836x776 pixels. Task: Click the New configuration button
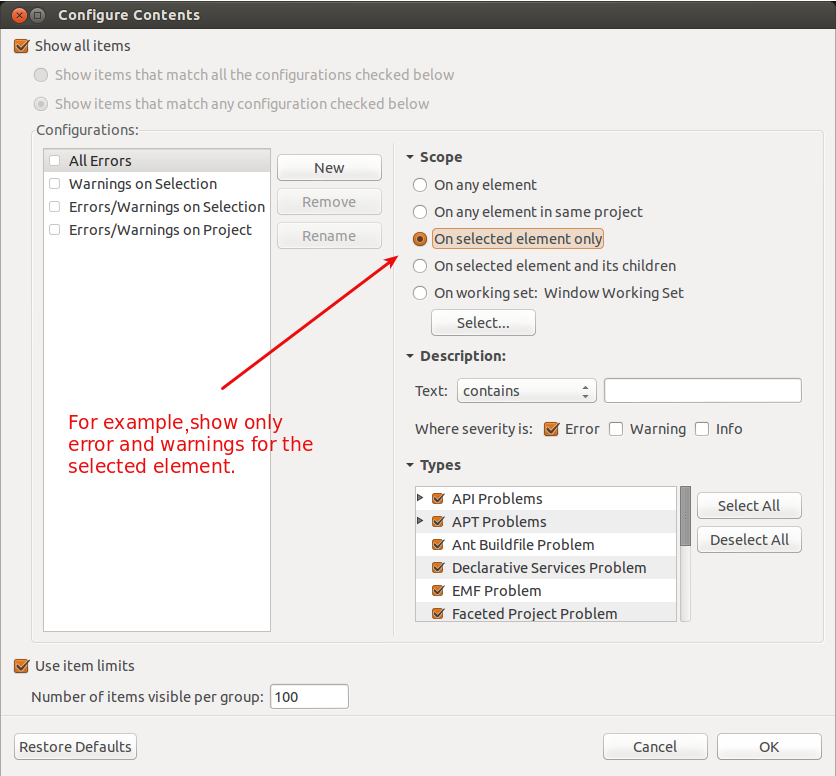click(329, 168)
